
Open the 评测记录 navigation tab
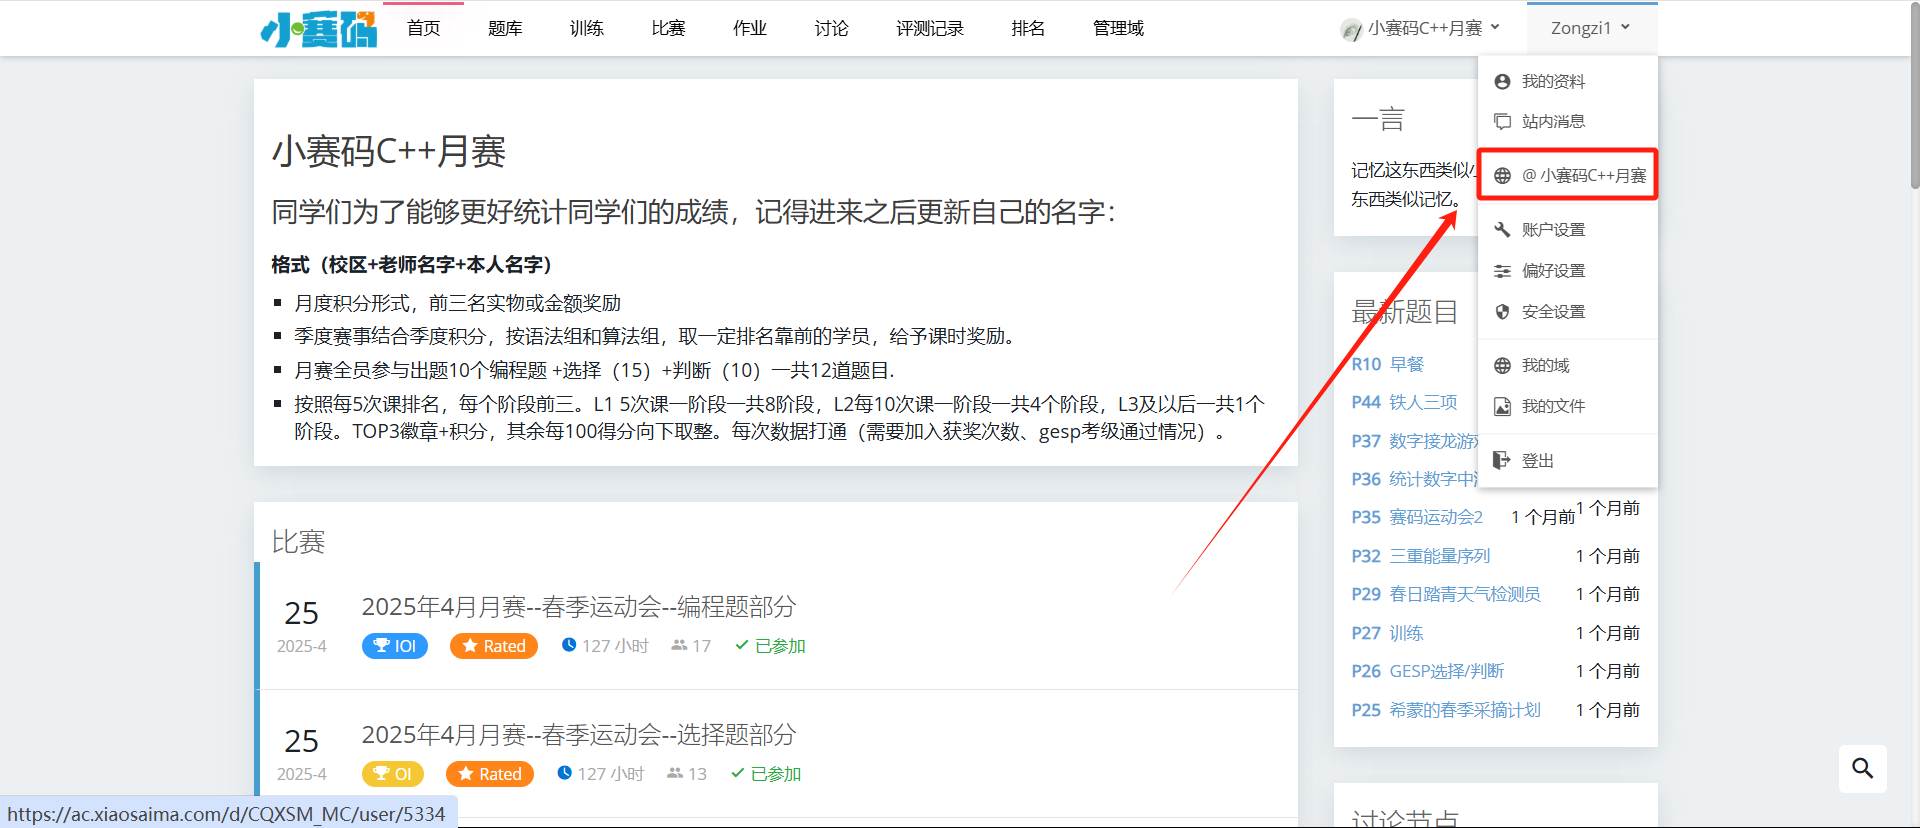pyautogui.click(x=930, y=28)
